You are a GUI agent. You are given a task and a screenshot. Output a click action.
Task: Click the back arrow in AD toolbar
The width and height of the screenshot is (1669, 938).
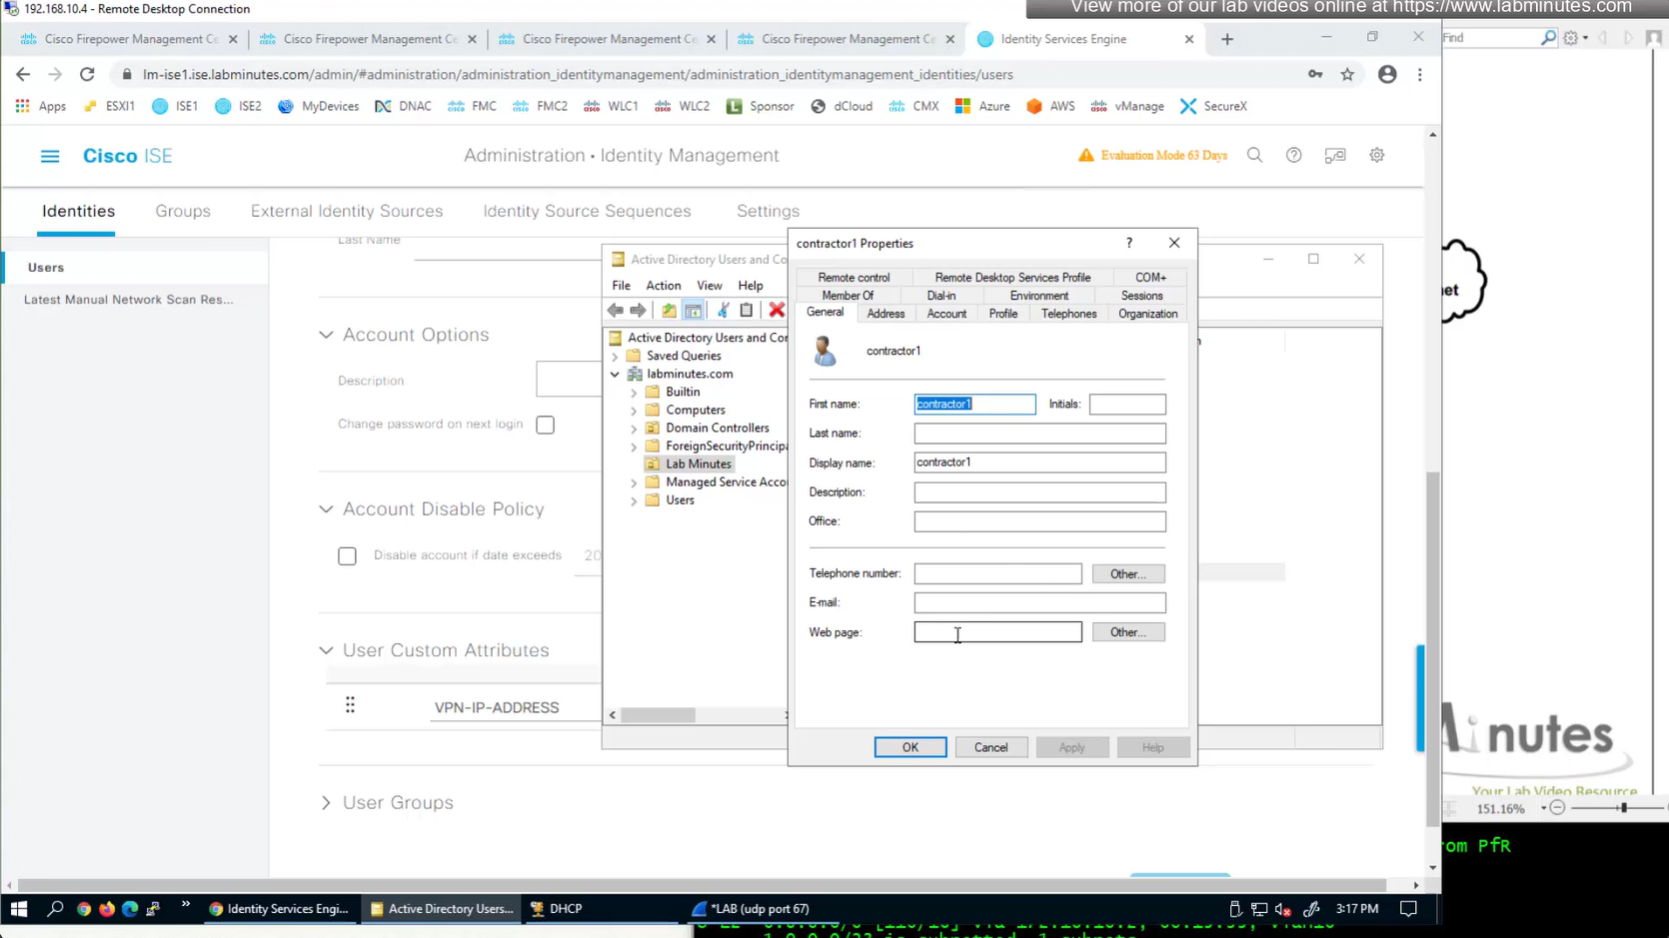point(615,310)
